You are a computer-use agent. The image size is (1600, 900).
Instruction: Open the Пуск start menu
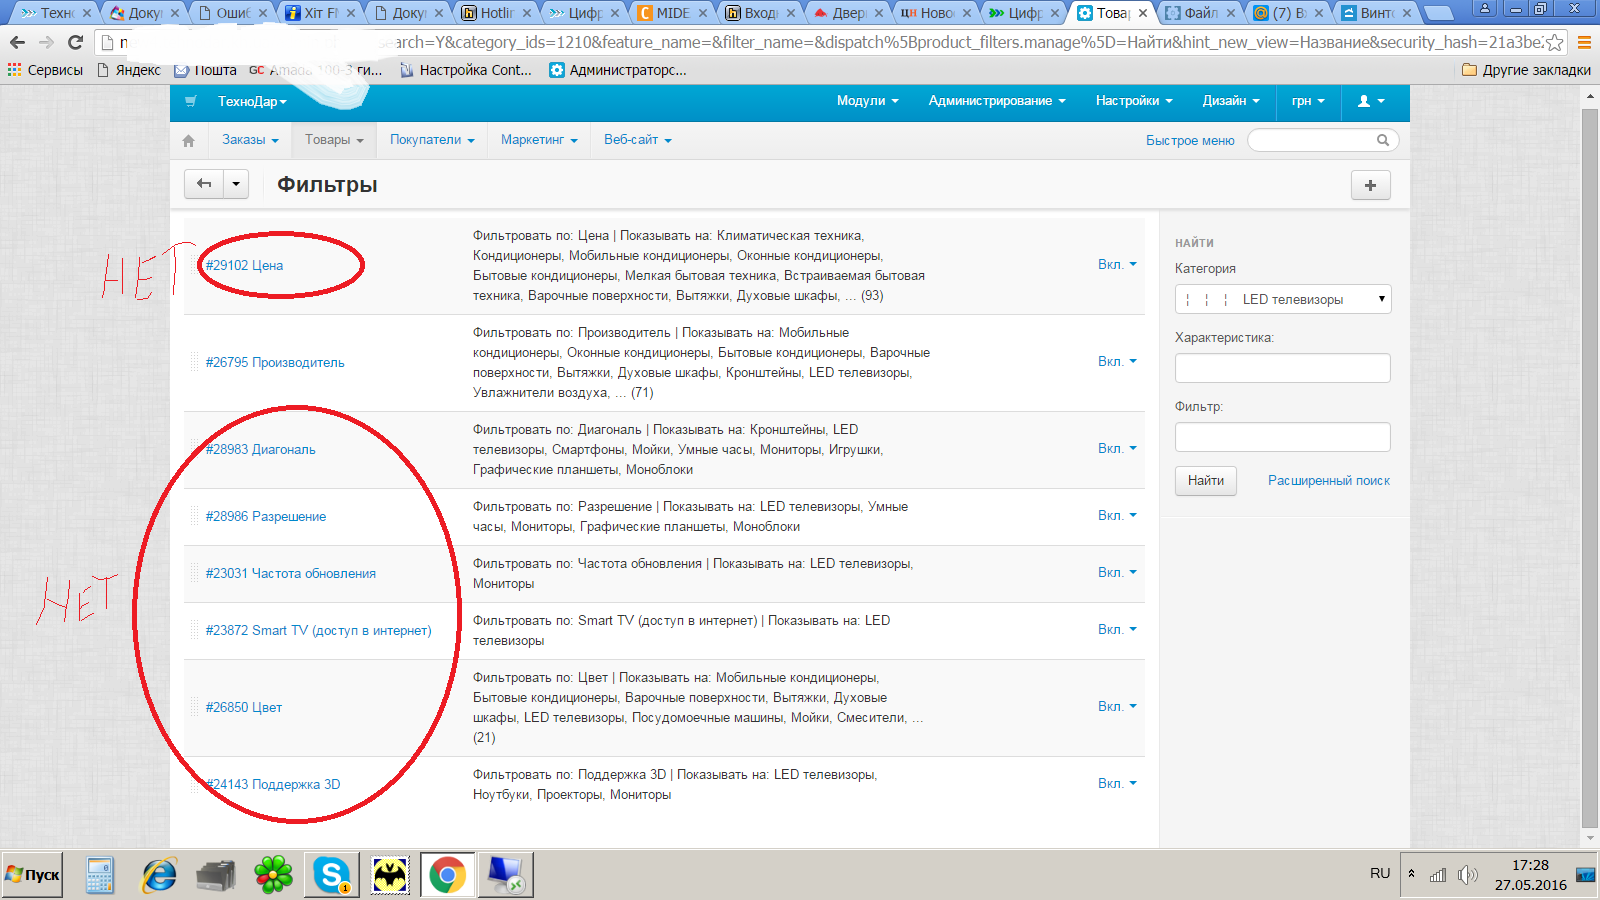pyautogui.click(x=32, y=875)
